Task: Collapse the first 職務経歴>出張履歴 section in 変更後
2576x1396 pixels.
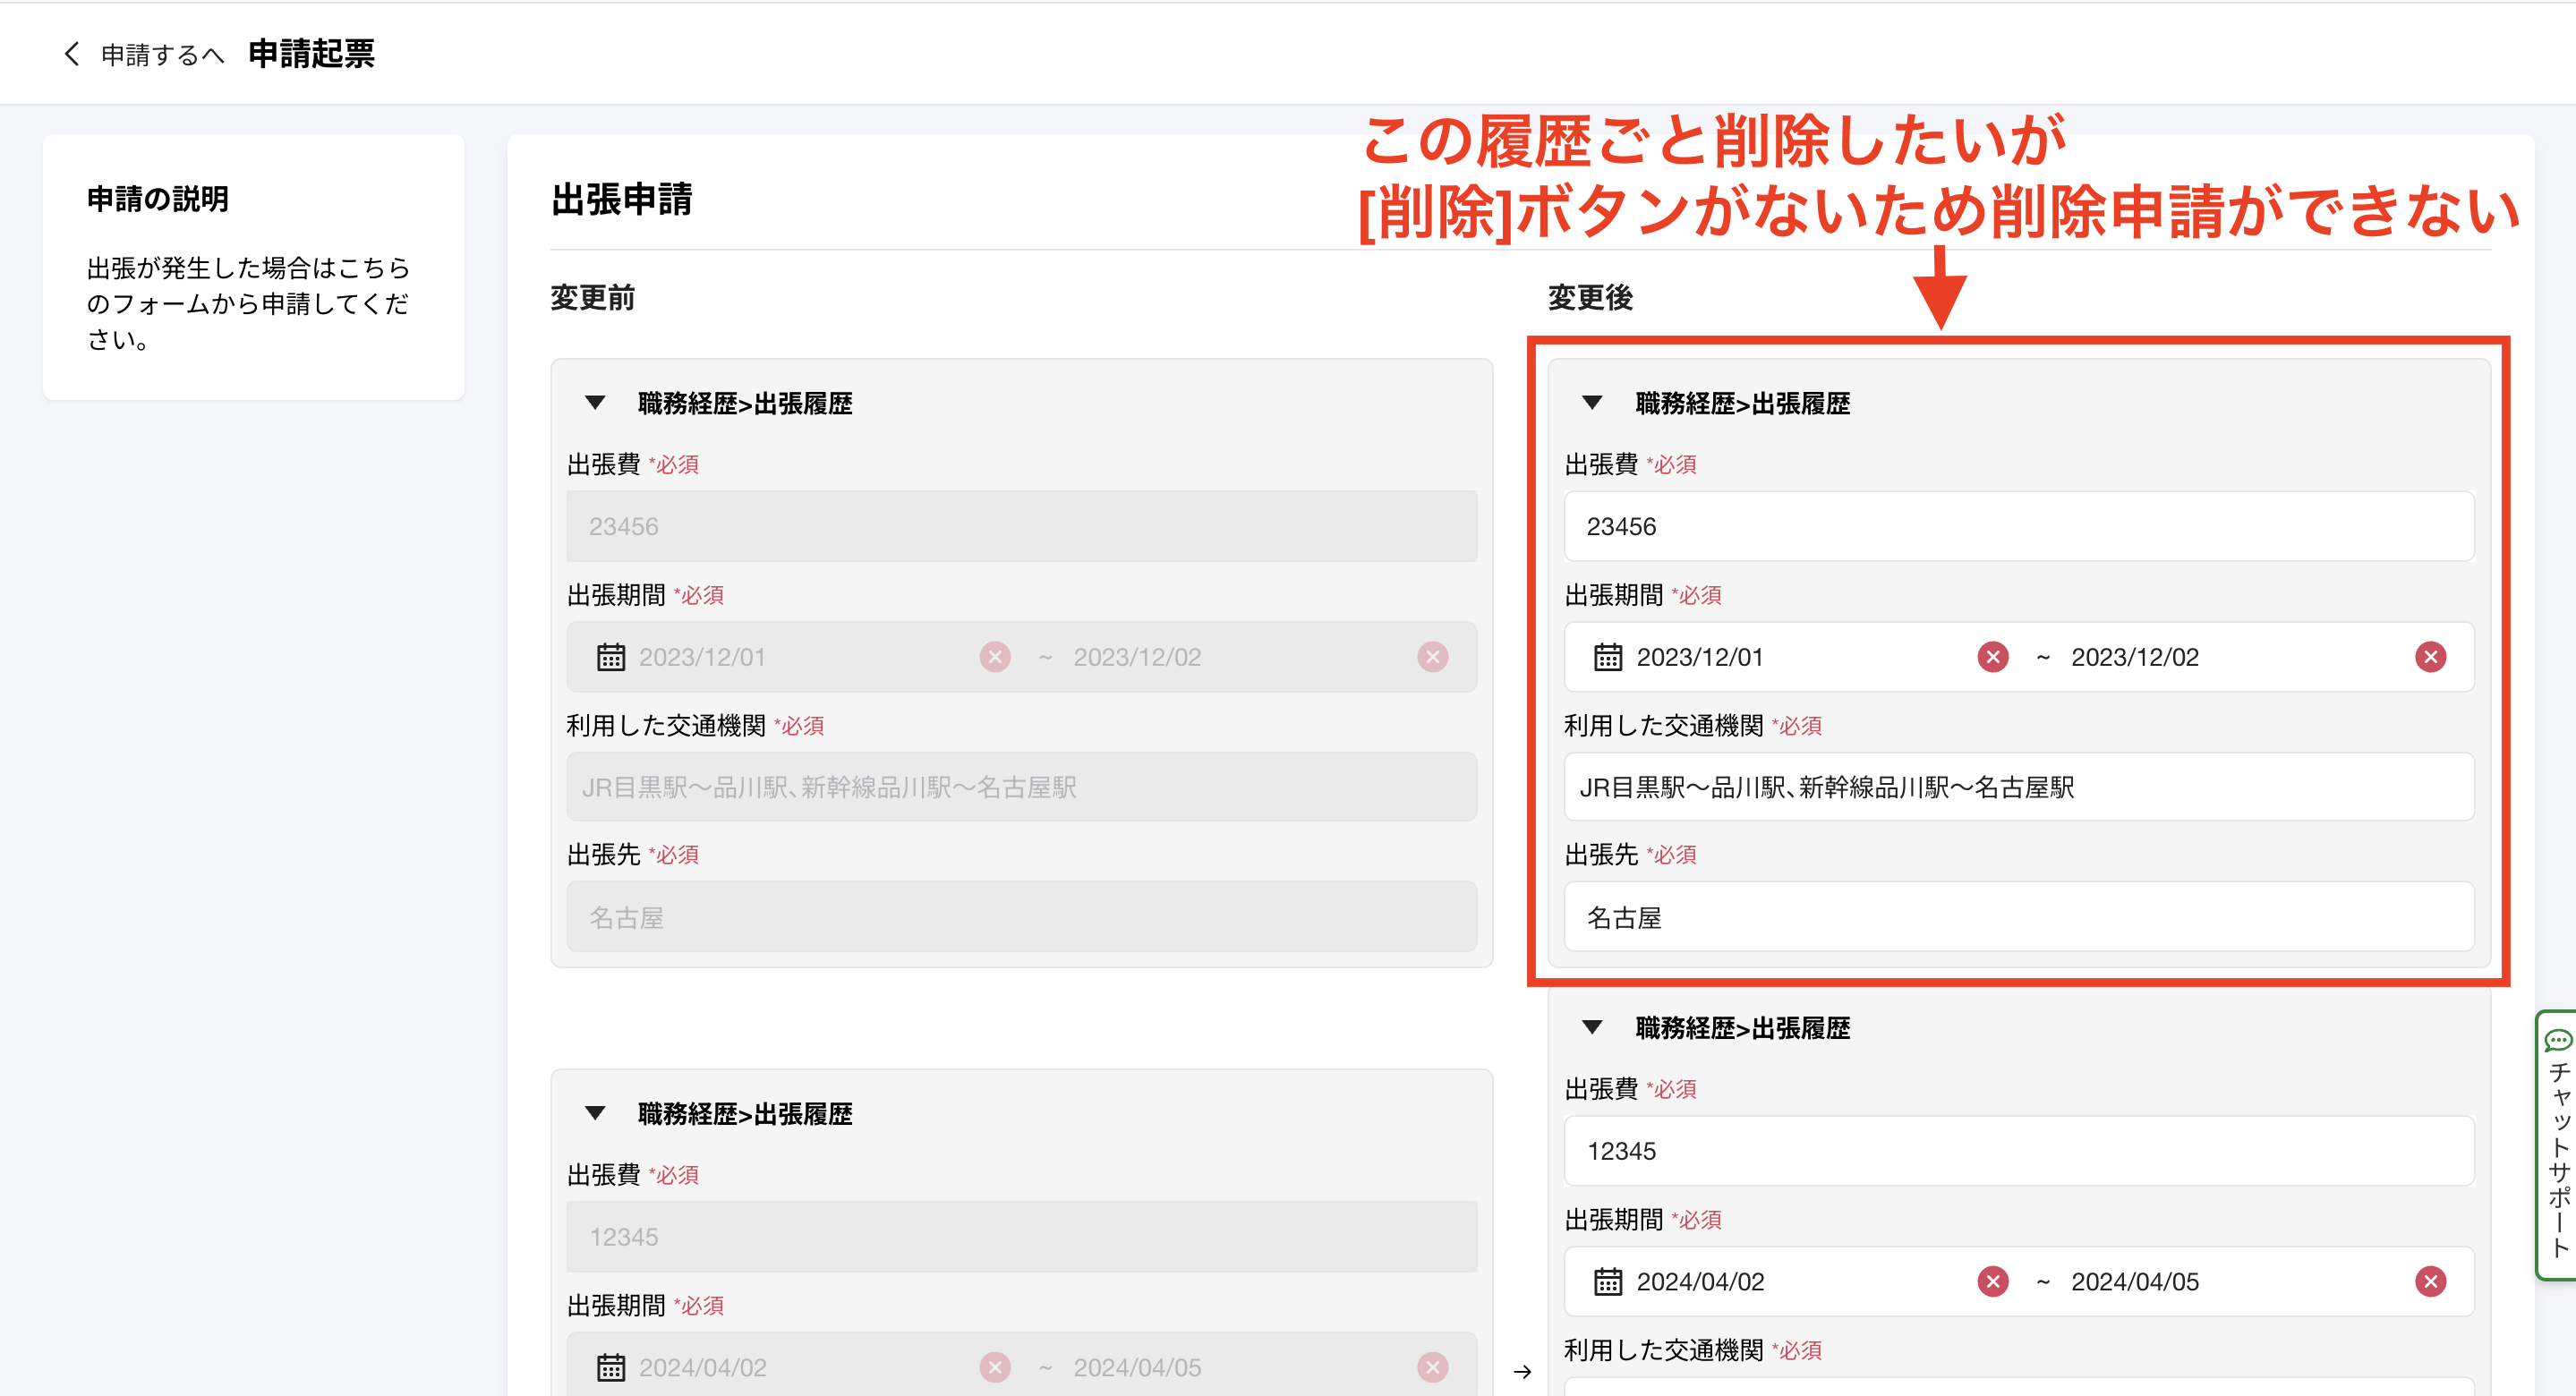Action: tap(1592, 403)
